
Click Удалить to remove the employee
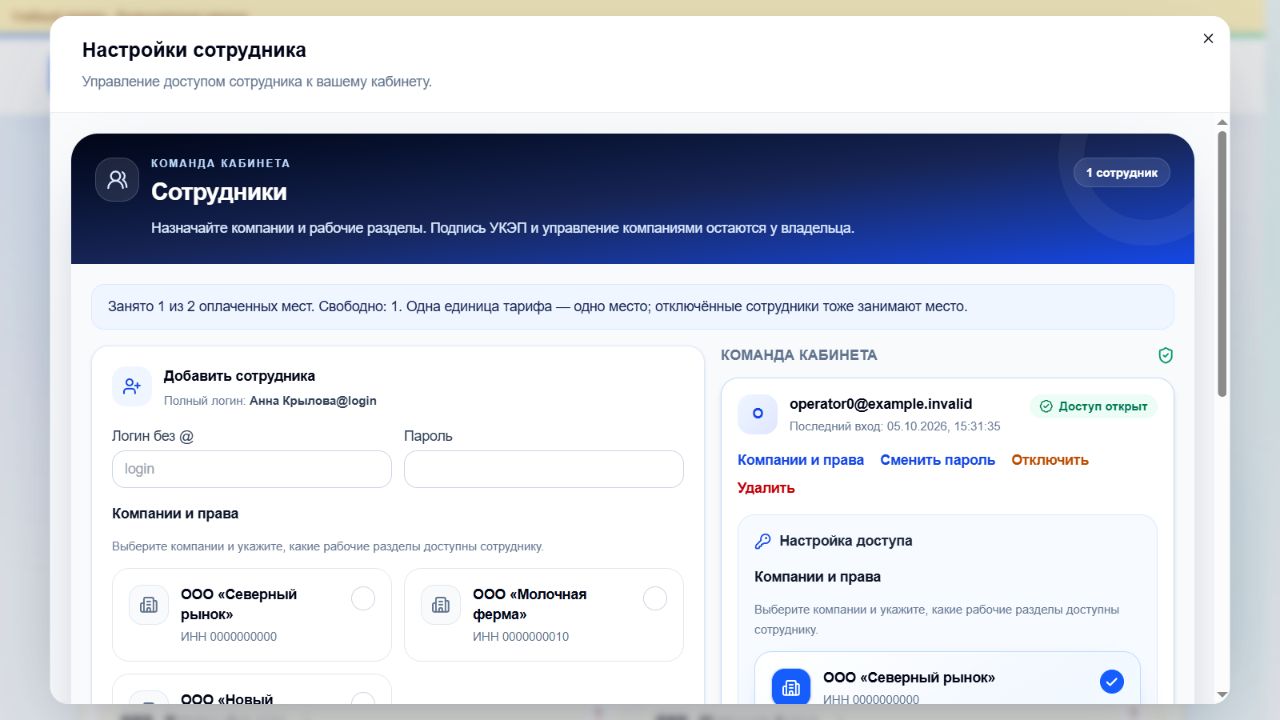click(766, 488)
